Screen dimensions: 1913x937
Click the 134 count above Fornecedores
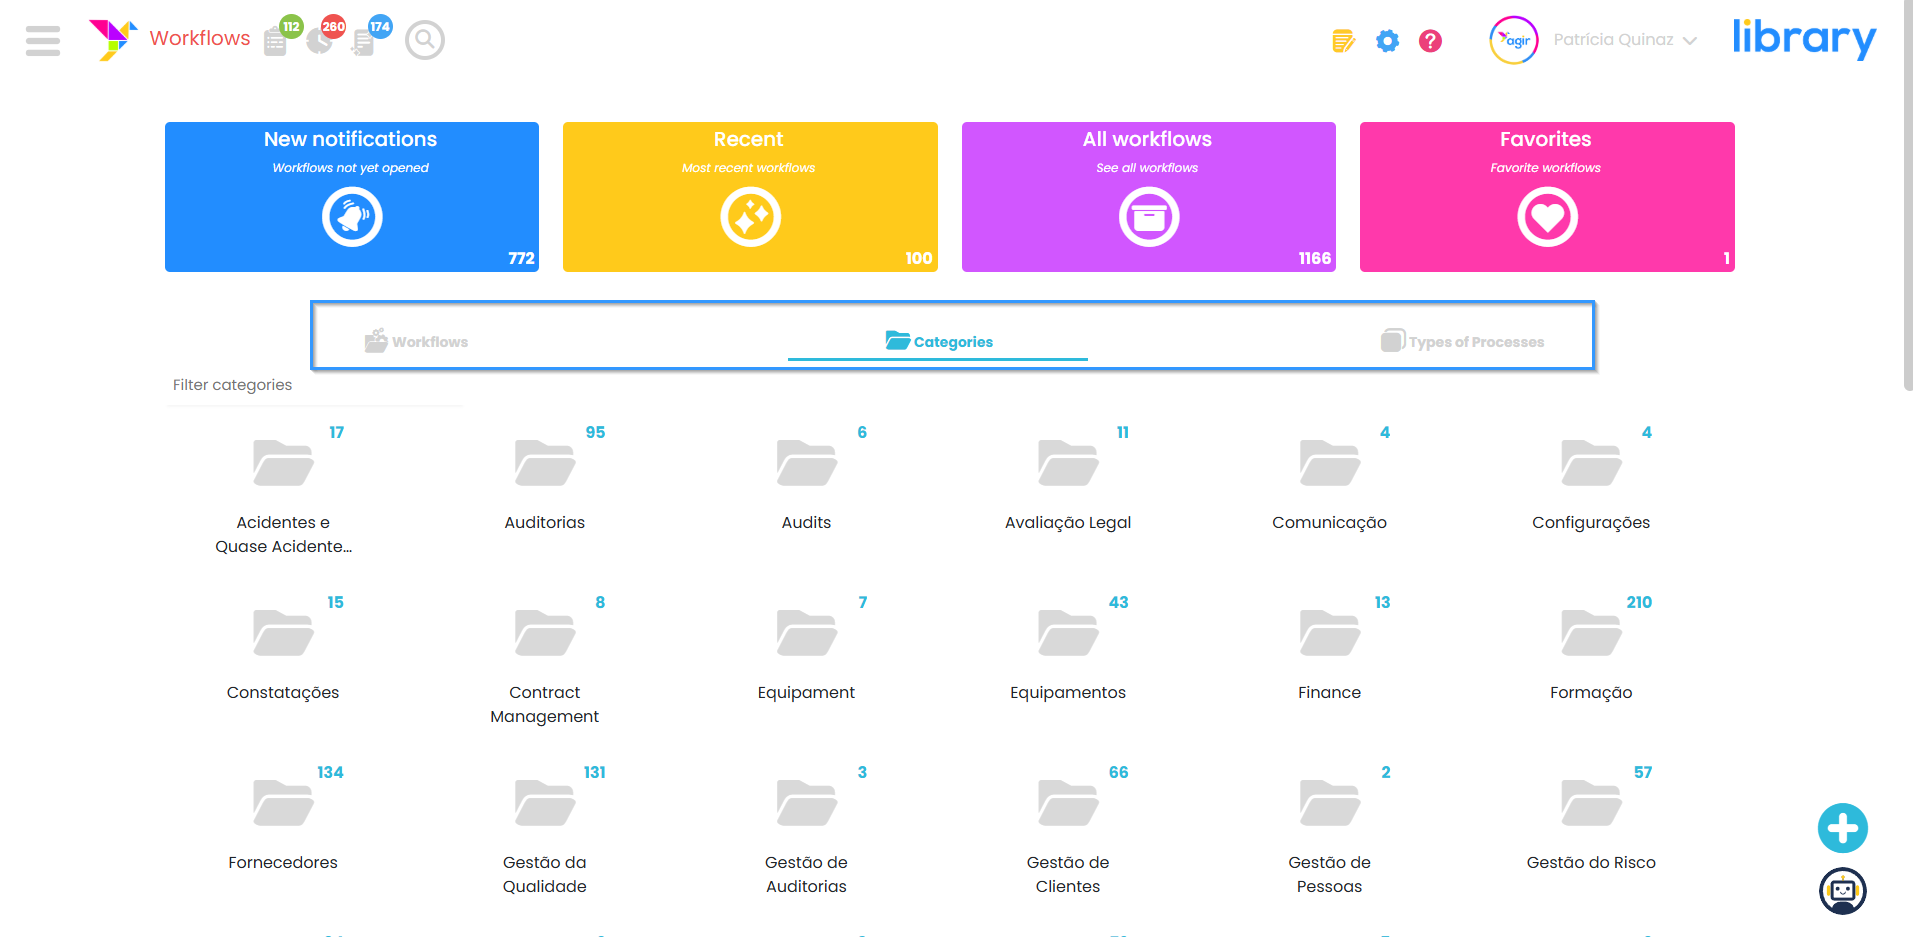tap(330, 772)
